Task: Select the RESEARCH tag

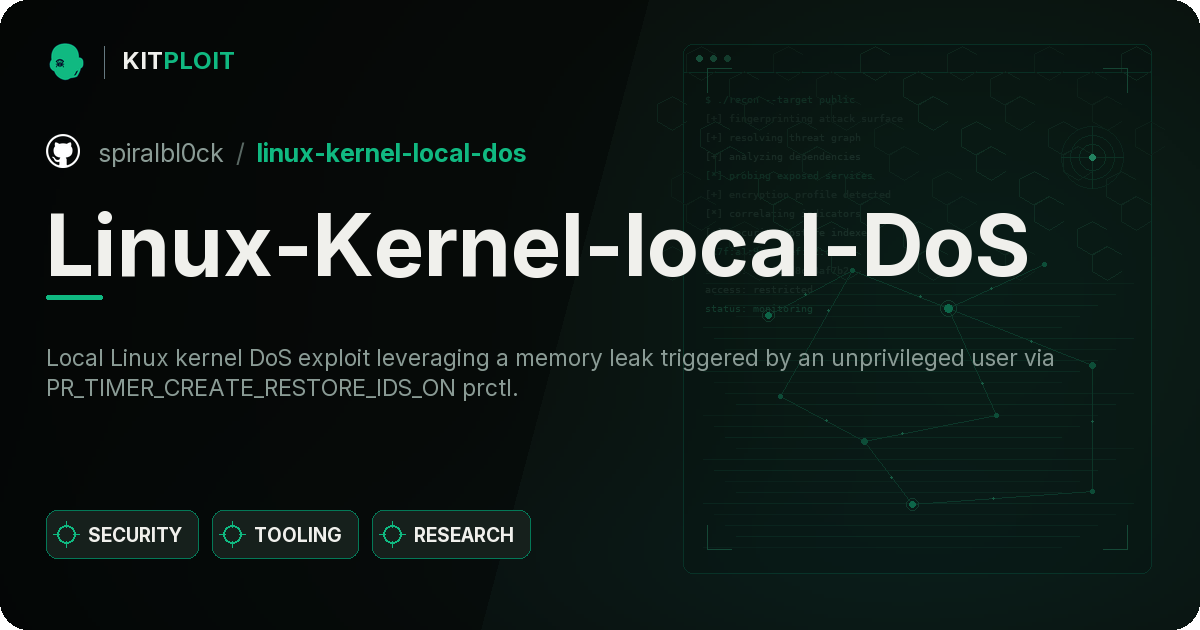Action: click(x=451, y=535)
